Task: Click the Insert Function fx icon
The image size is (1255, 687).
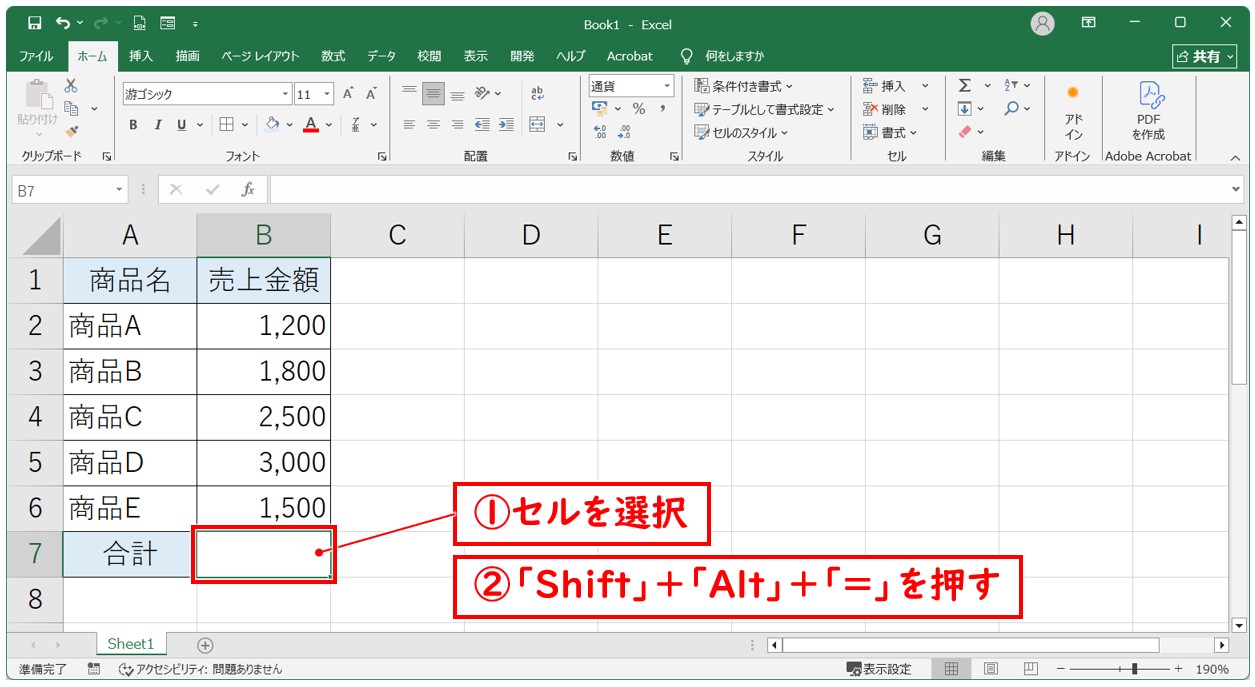Action: tap(248, 190)
